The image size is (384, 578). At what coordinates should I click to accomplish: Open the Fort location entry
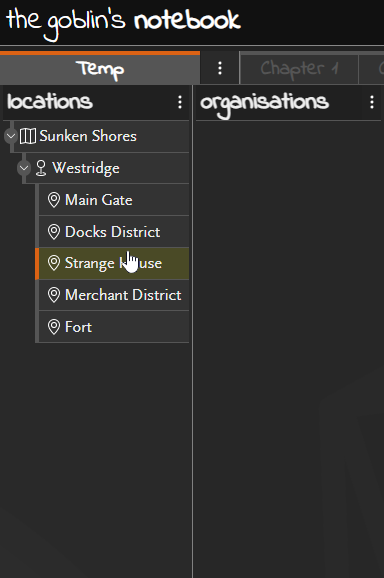(114, 327)
